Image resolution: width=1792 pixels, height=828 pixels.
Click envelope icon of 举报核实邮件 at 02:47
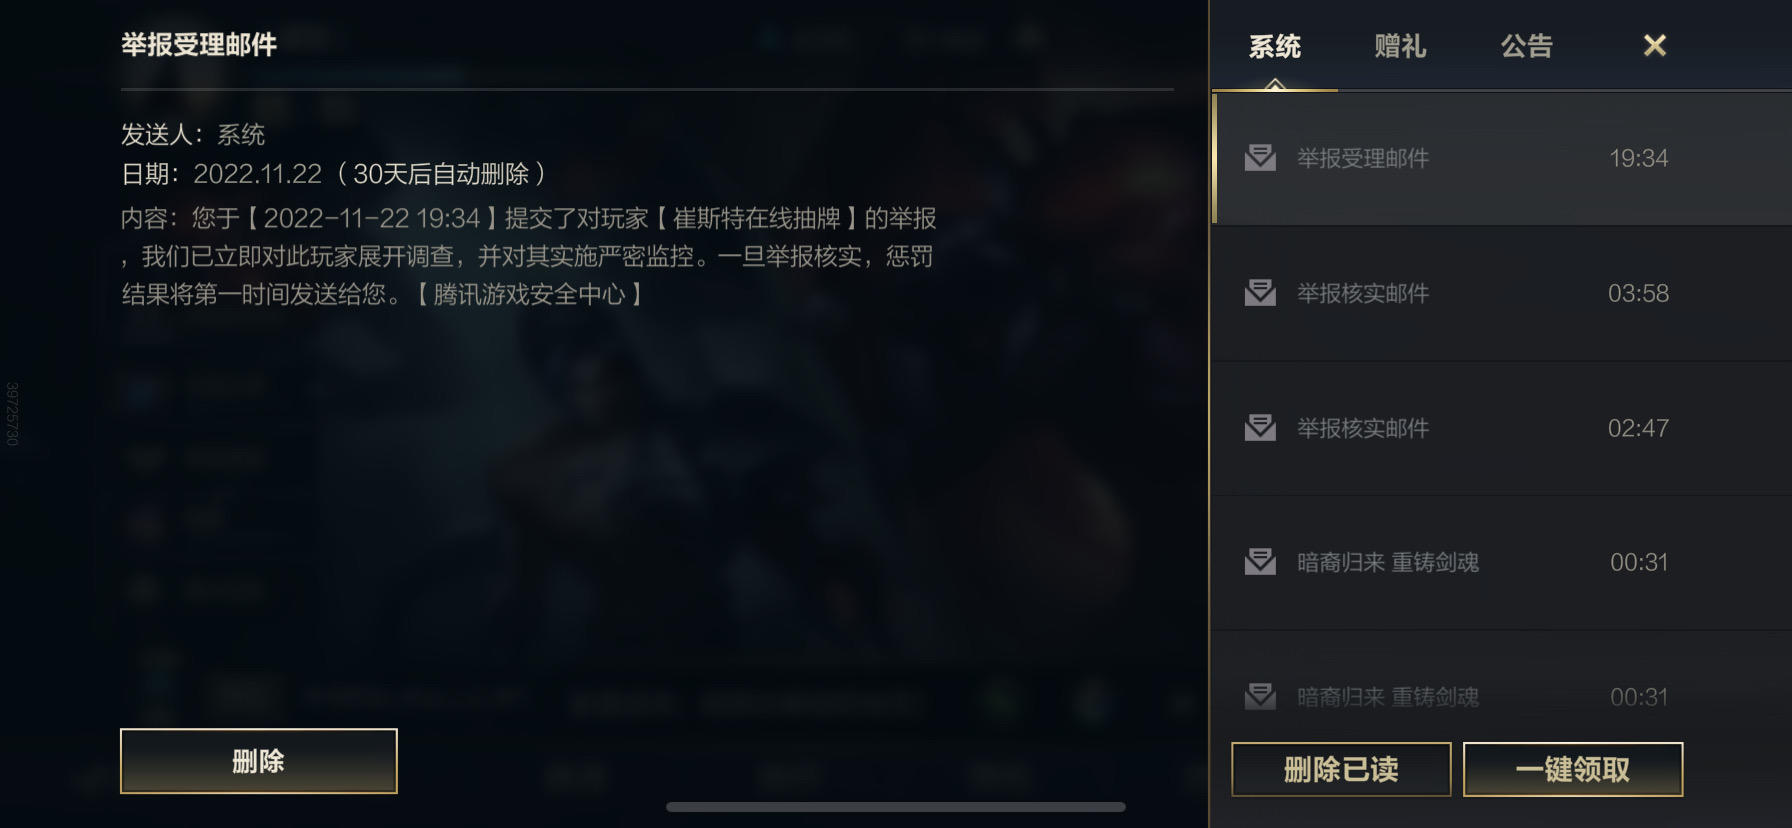(x=1260, y=428)
